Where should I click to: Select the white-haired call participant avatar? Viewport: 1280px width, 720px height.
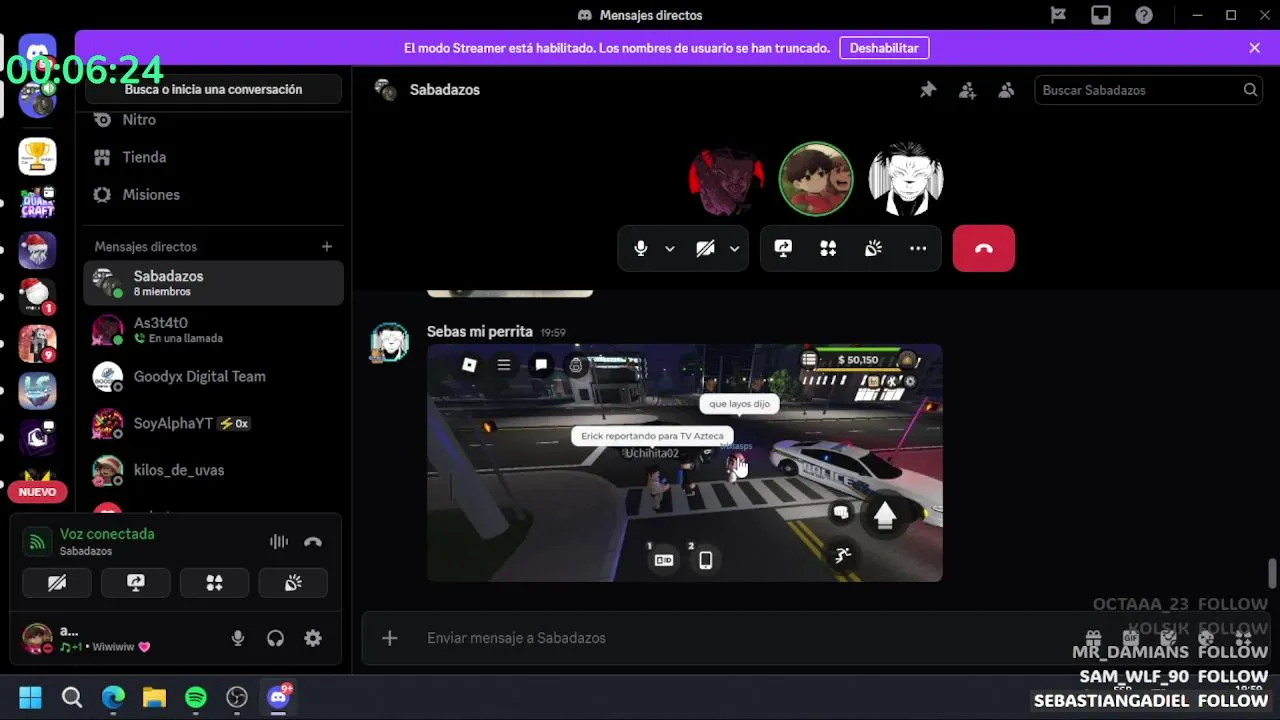[906, 179]
